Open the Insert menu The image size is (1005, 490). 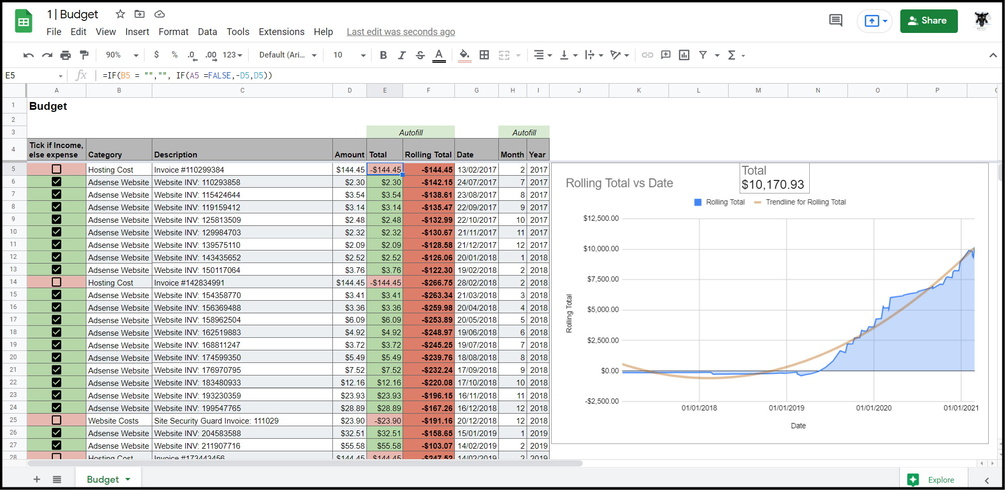click(137, 31)
